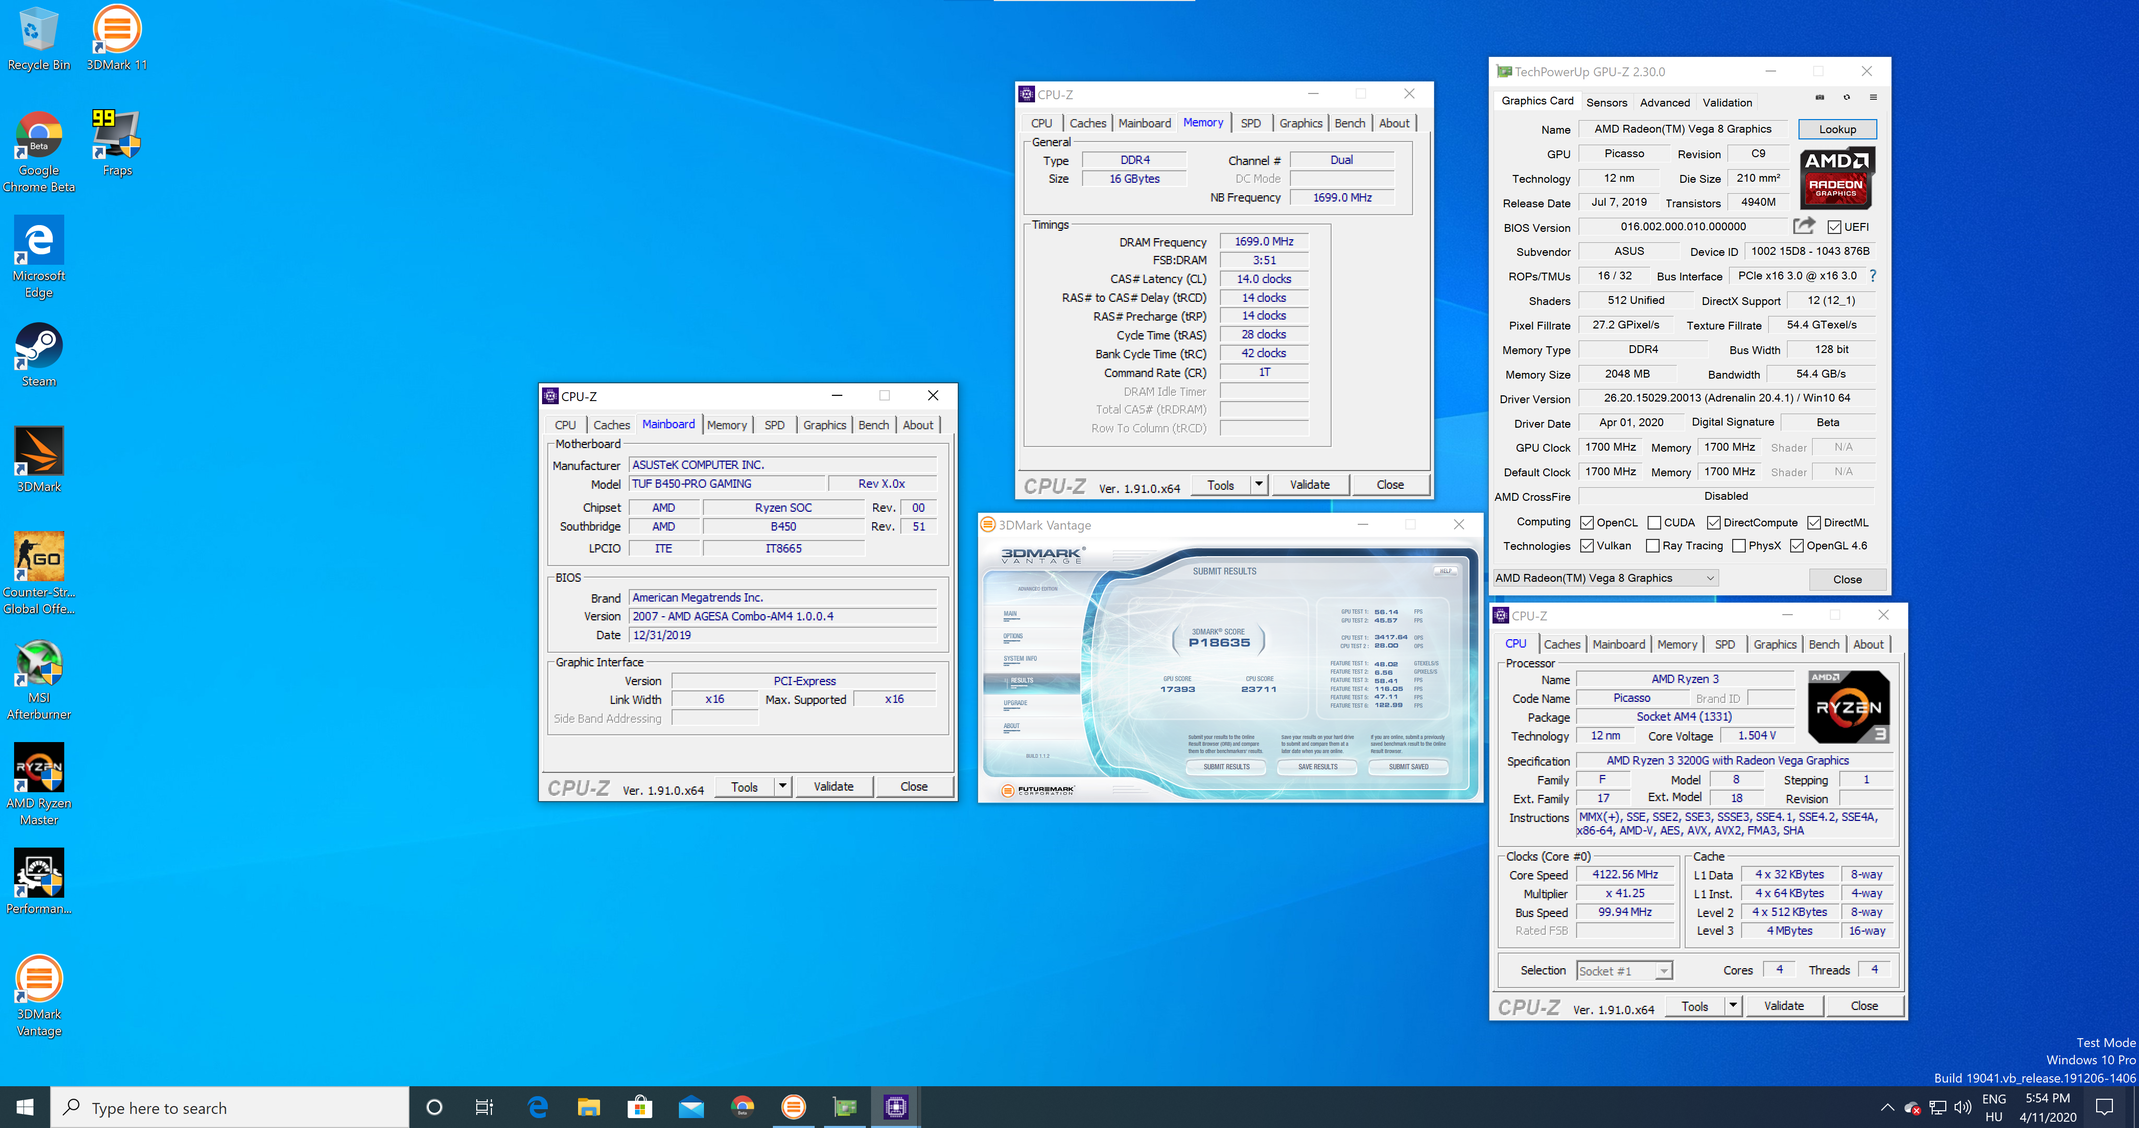Enable the Ray Tracing checkbox
Viewport: 2139px width, 1128px height.
point(1653,546)
